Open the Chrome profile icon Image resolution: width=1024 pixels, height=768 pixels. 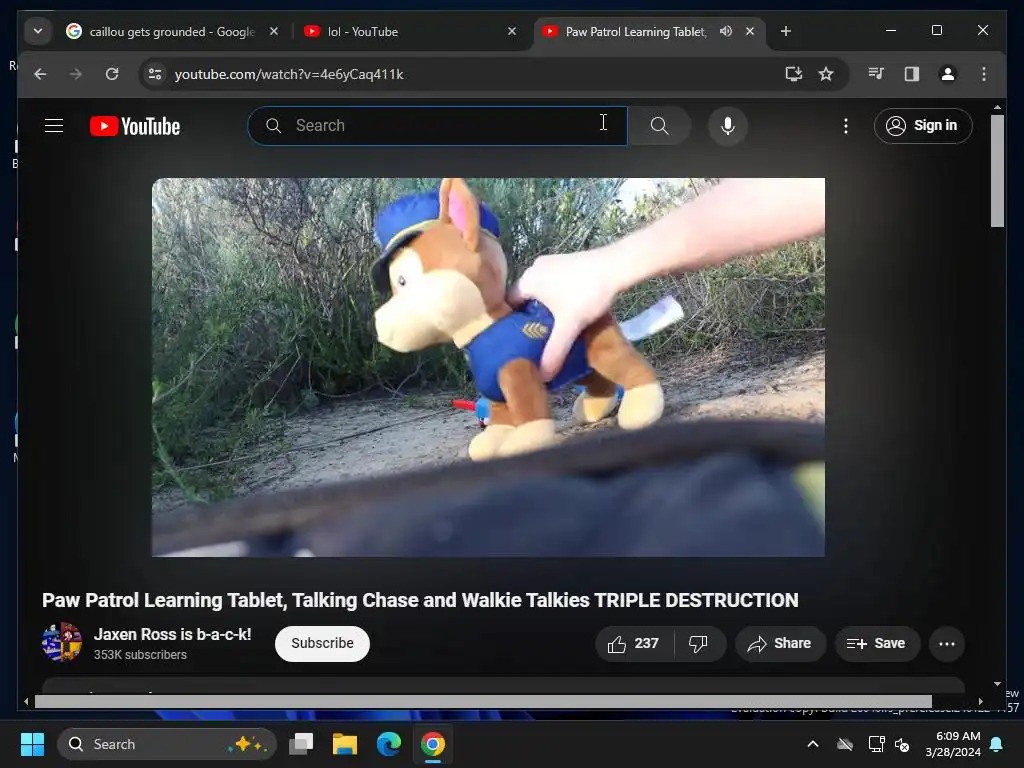point(948,74)
